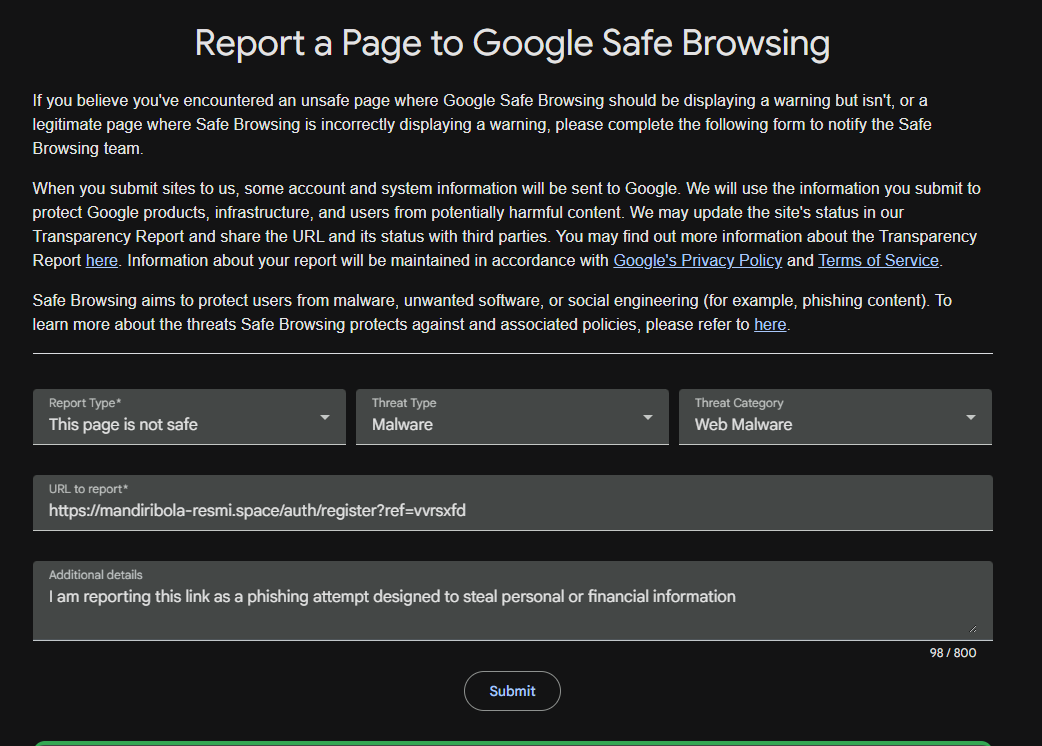
Task: Open the Terms of Service link
Action: pyautogui.click(x=878, y=260)
